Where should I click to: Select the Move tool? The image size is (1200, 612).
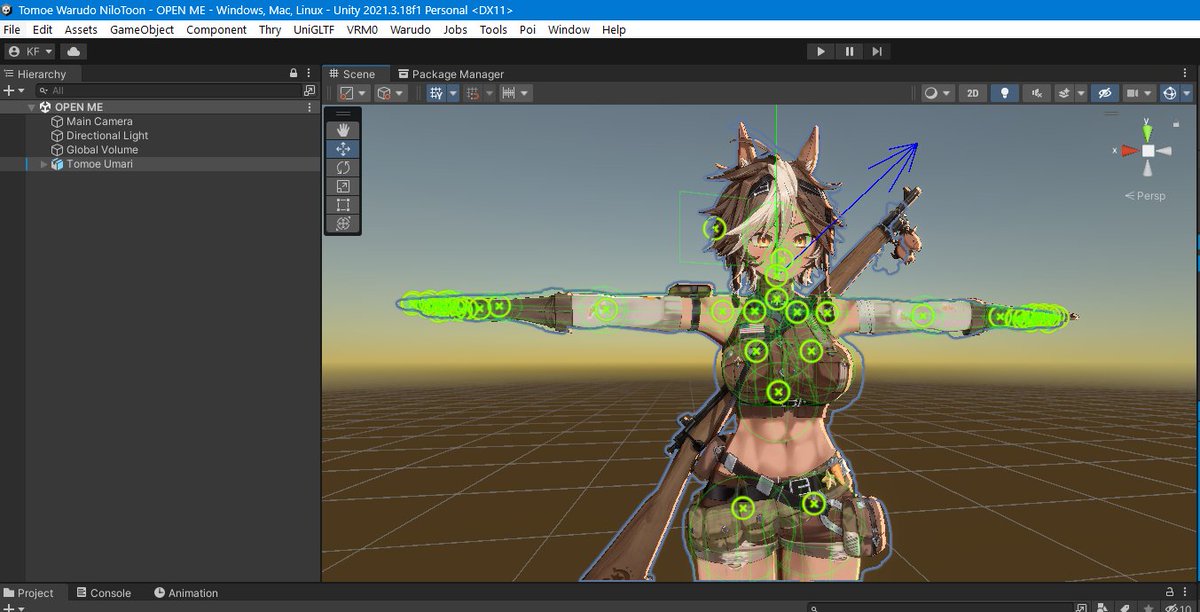pos(343,149)
